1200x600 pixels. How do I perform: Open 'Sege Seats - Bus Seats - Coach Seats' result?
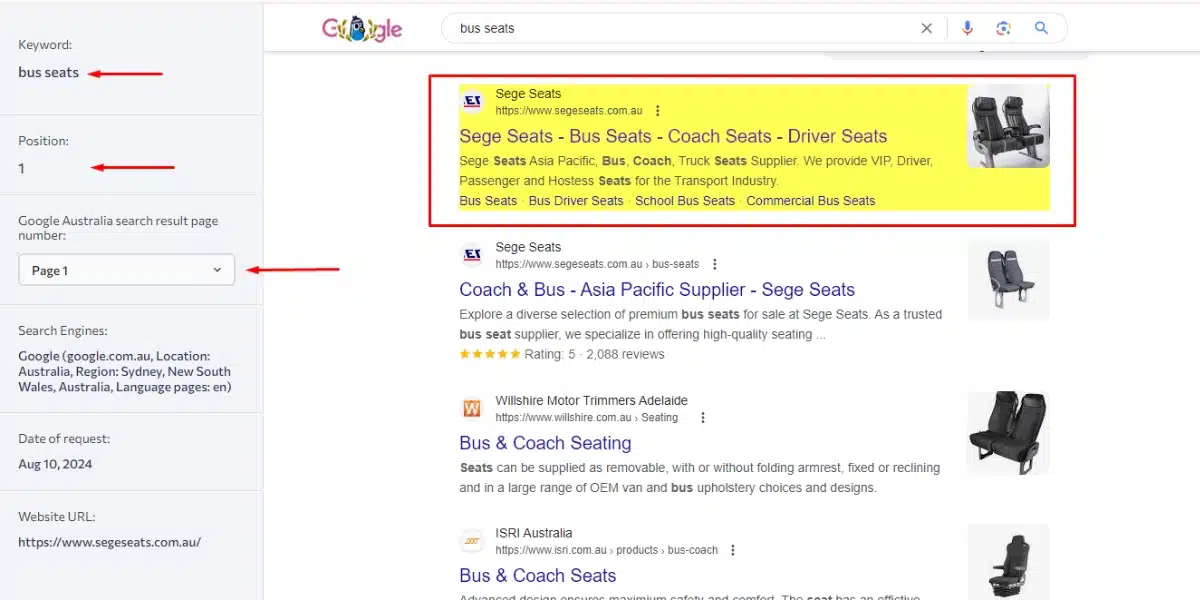pyautogui.click(x=673, y=136)
